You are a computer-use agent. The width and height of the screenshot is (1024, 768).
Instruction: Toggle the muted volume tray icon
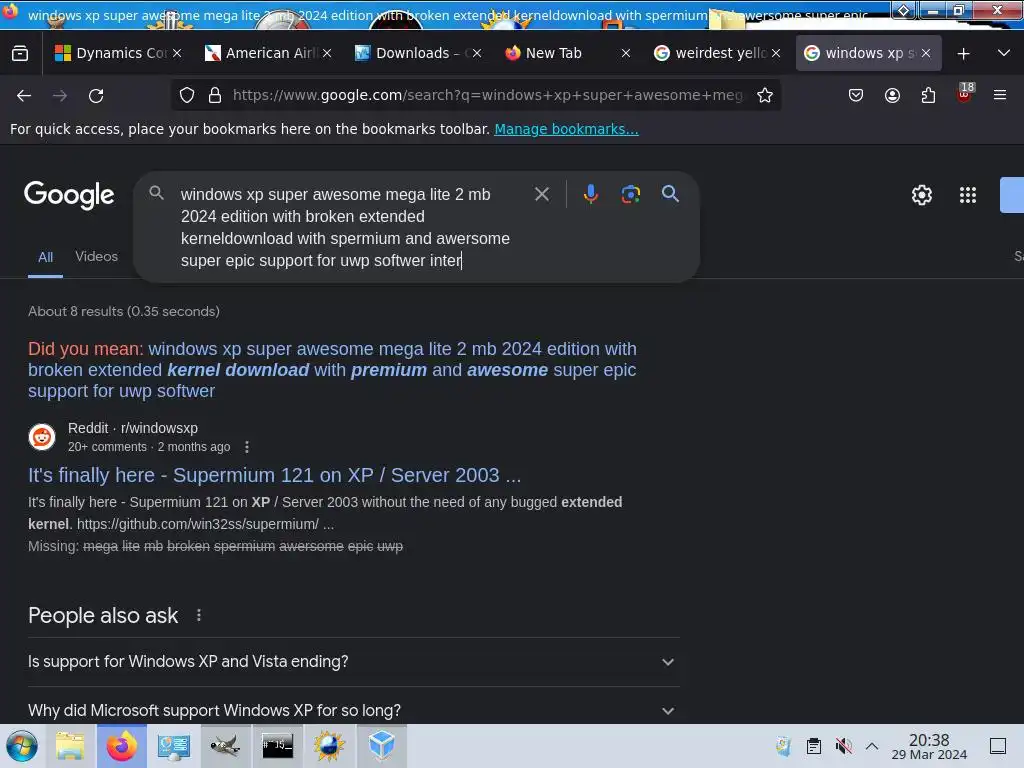pos(844,746)
